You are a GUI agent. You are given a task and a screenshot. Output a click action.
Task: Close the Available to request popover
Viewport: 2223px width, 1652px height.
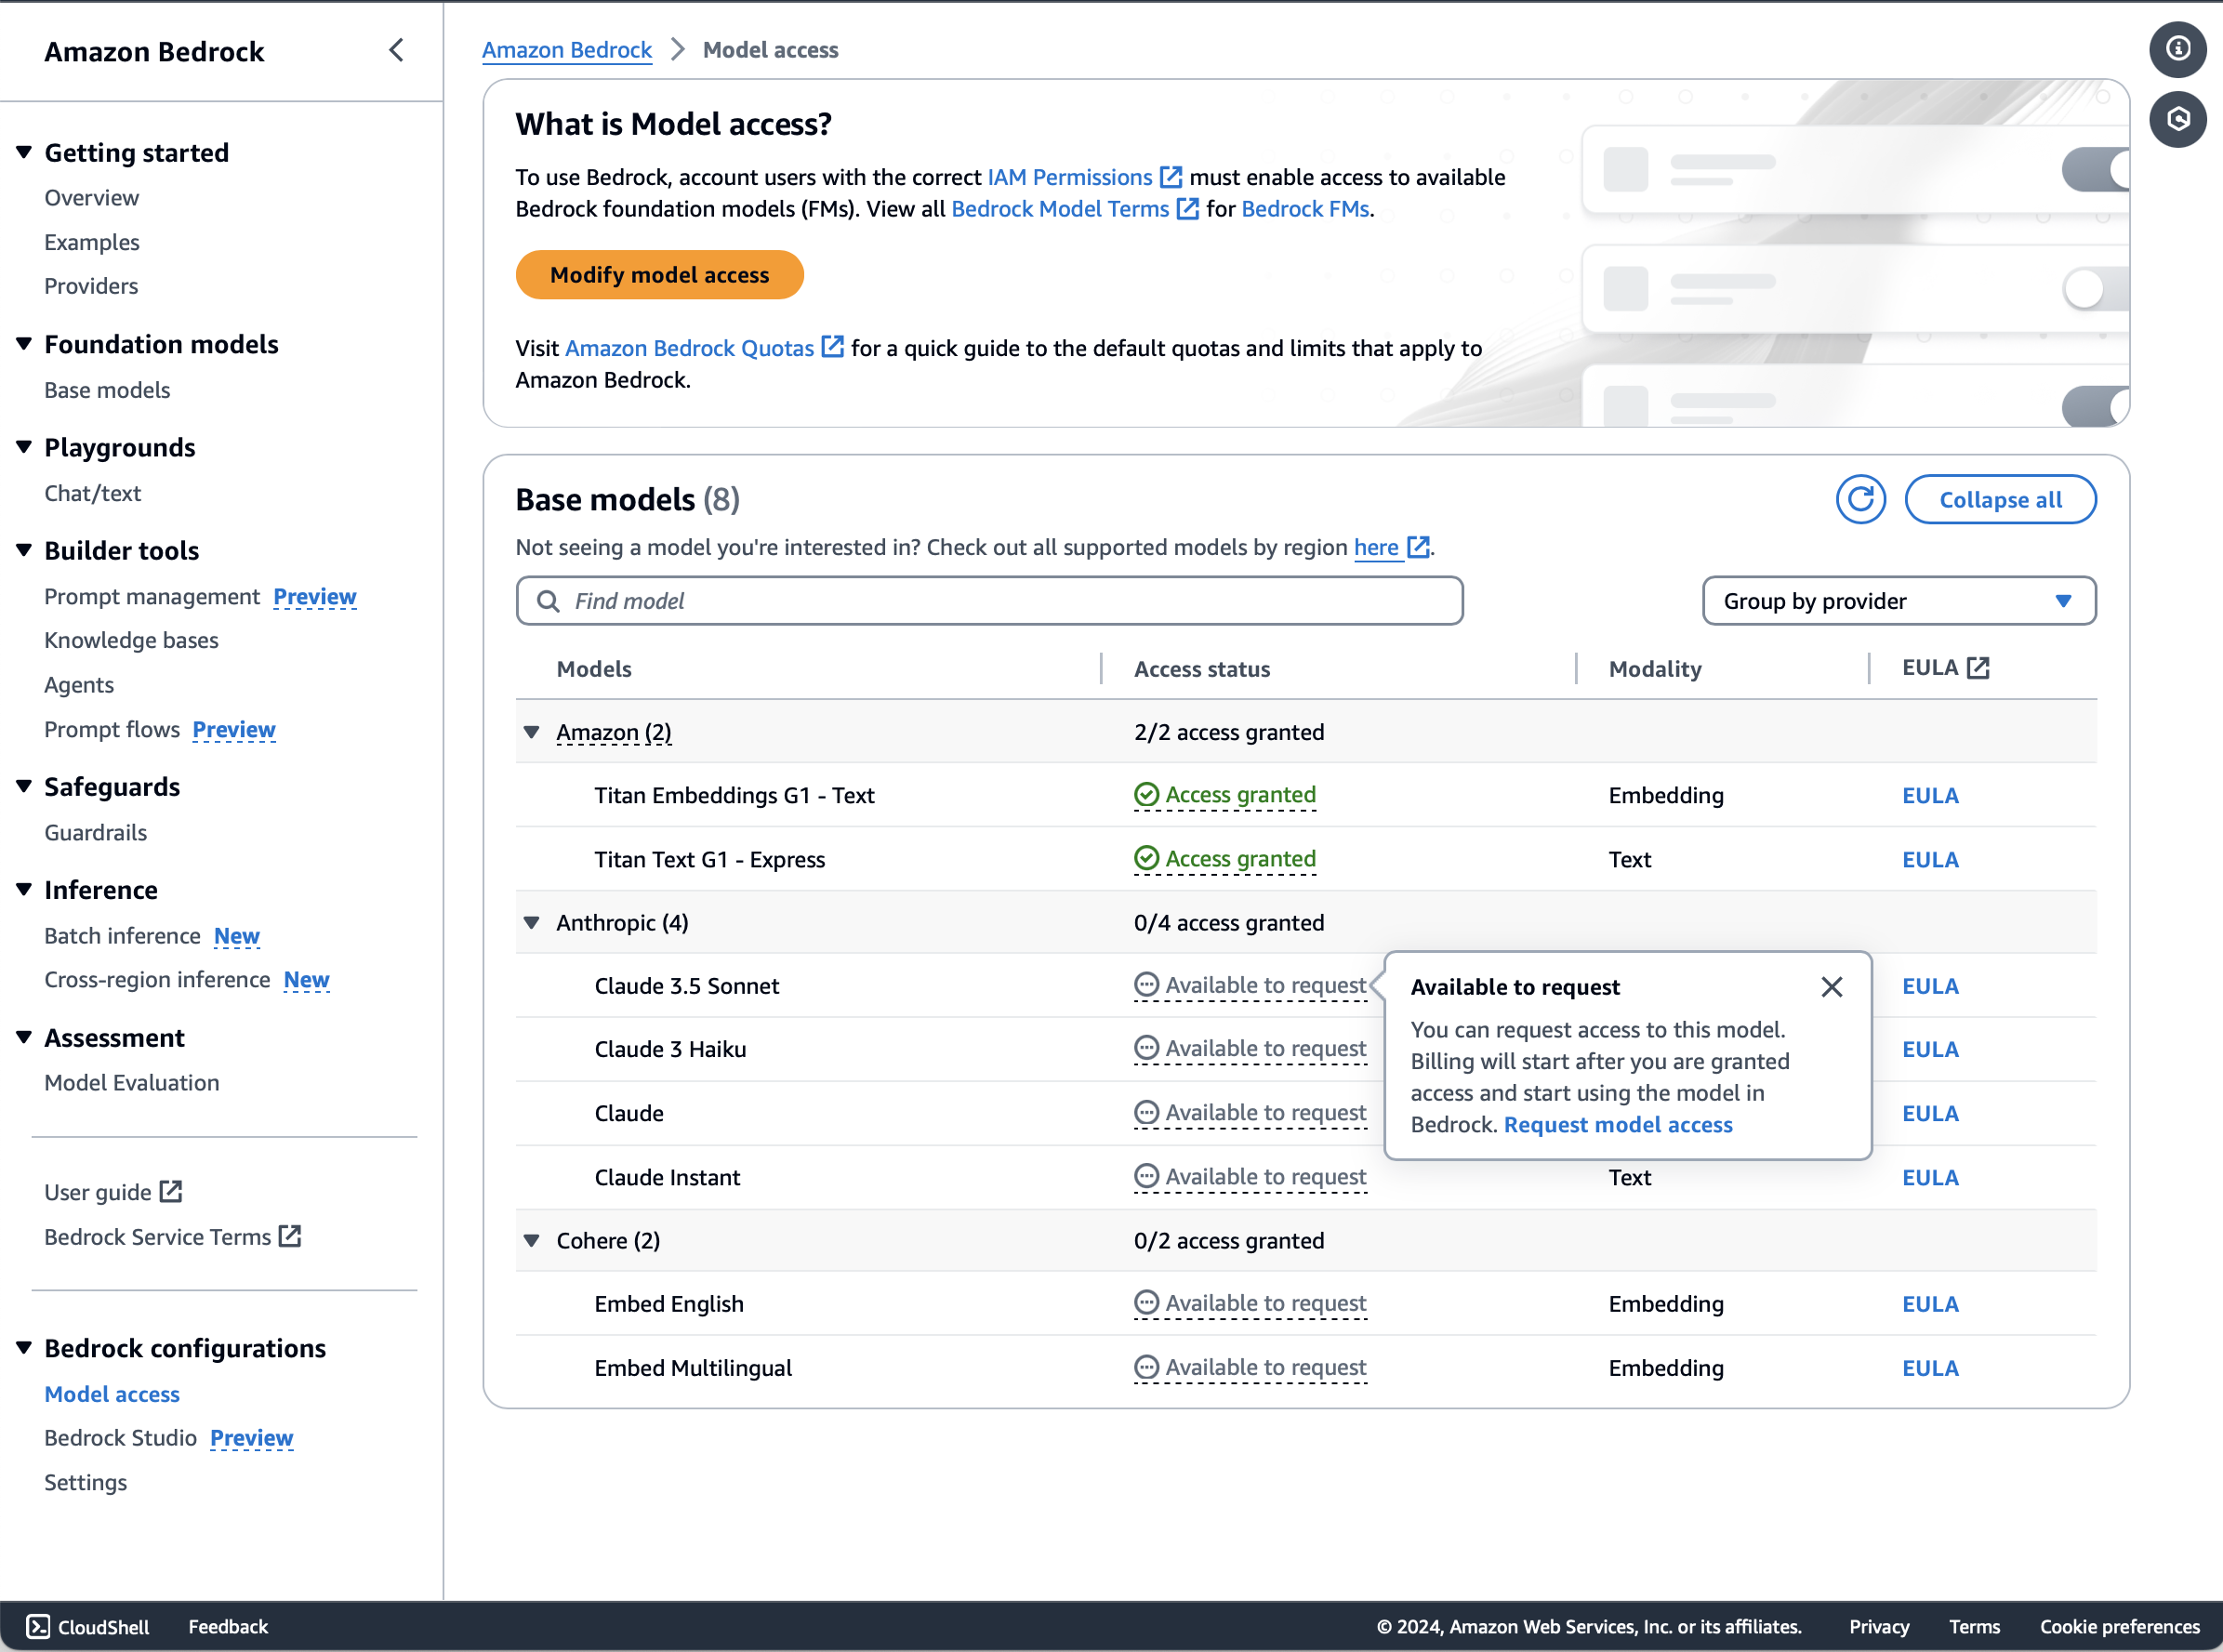point(1831,987)
